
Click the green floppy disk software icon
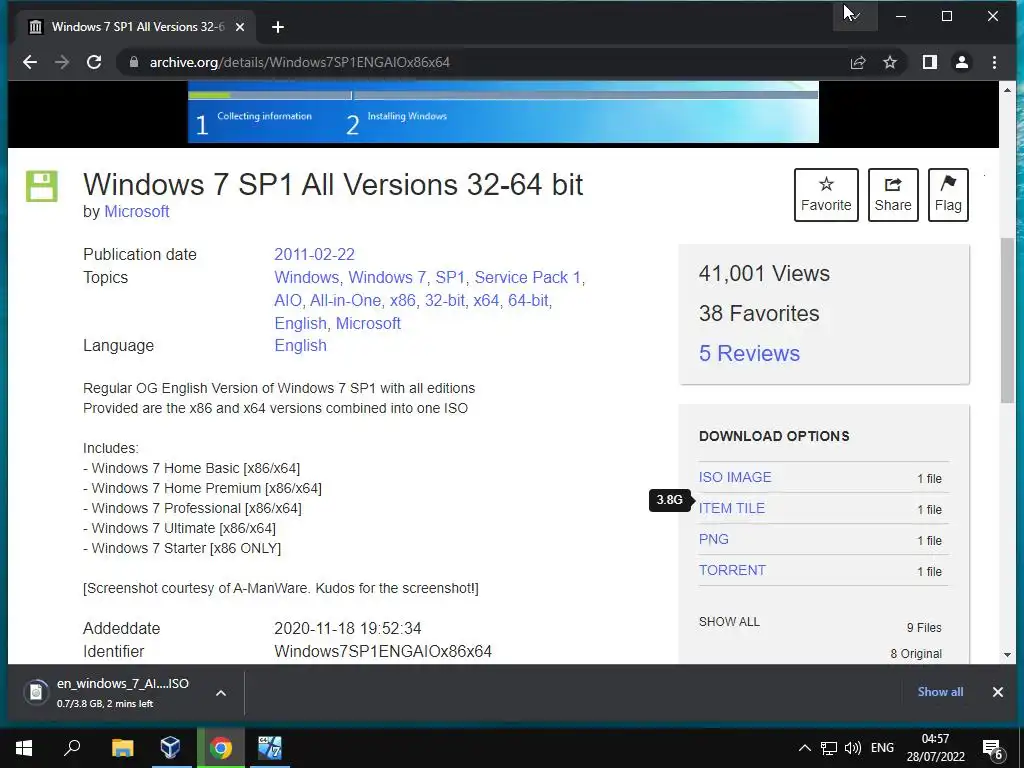pos(42,186)
